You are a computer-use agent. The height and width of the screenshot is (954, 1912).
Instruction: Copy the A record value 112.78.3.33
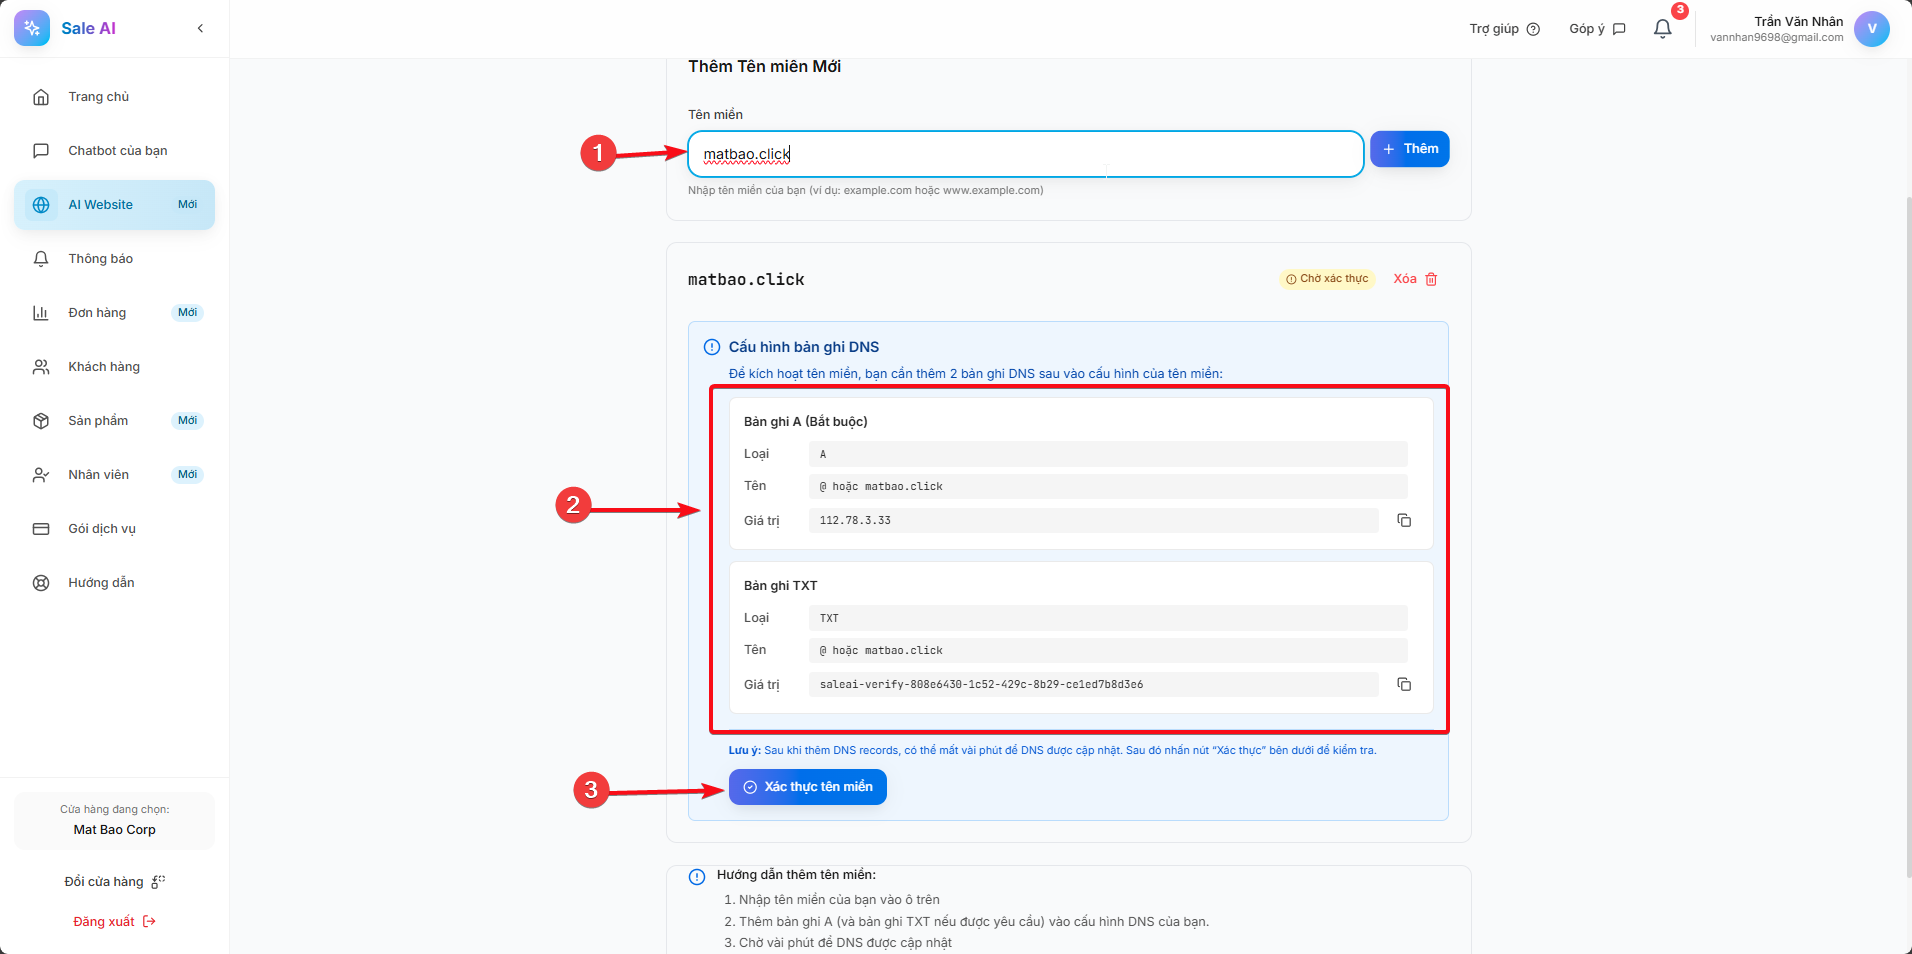(1404, 520)
